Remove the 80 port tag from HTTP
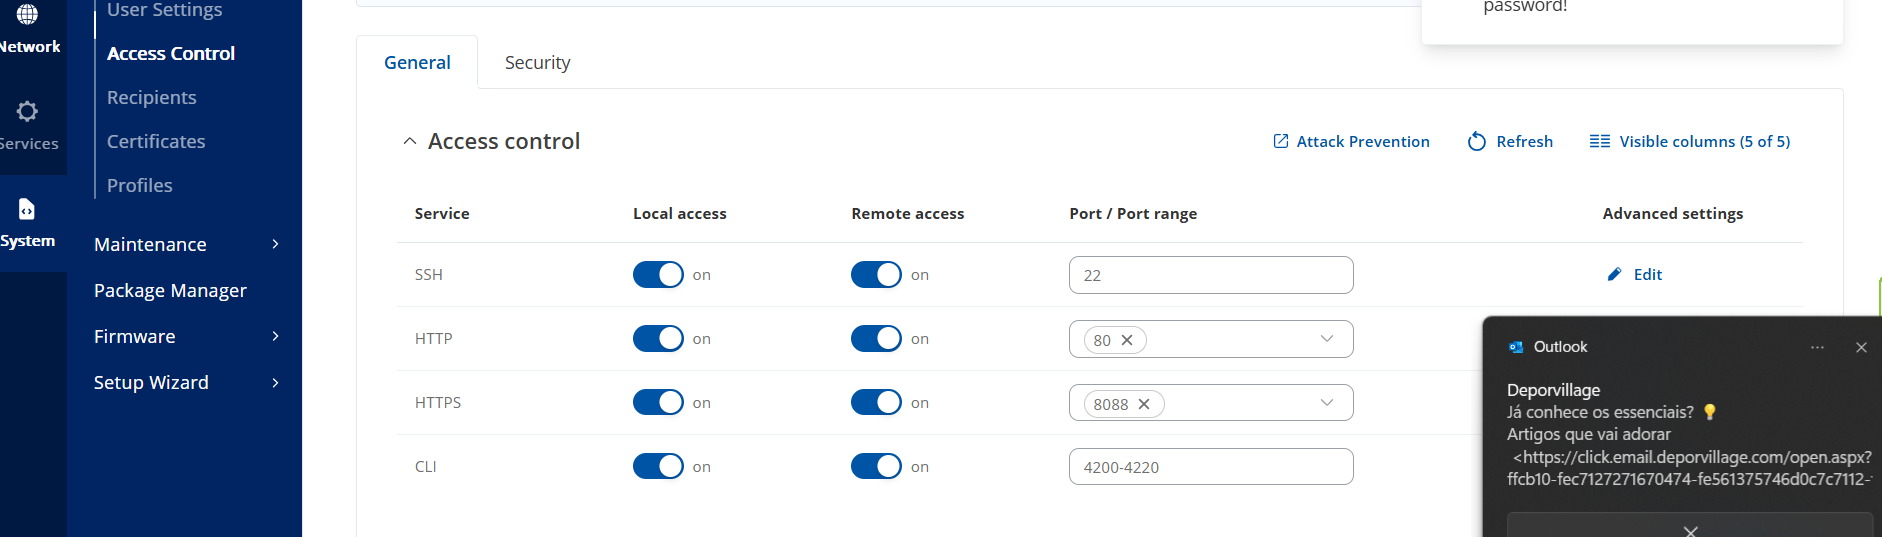This screenshot has width=1882, height=537. pos(1127,340)
